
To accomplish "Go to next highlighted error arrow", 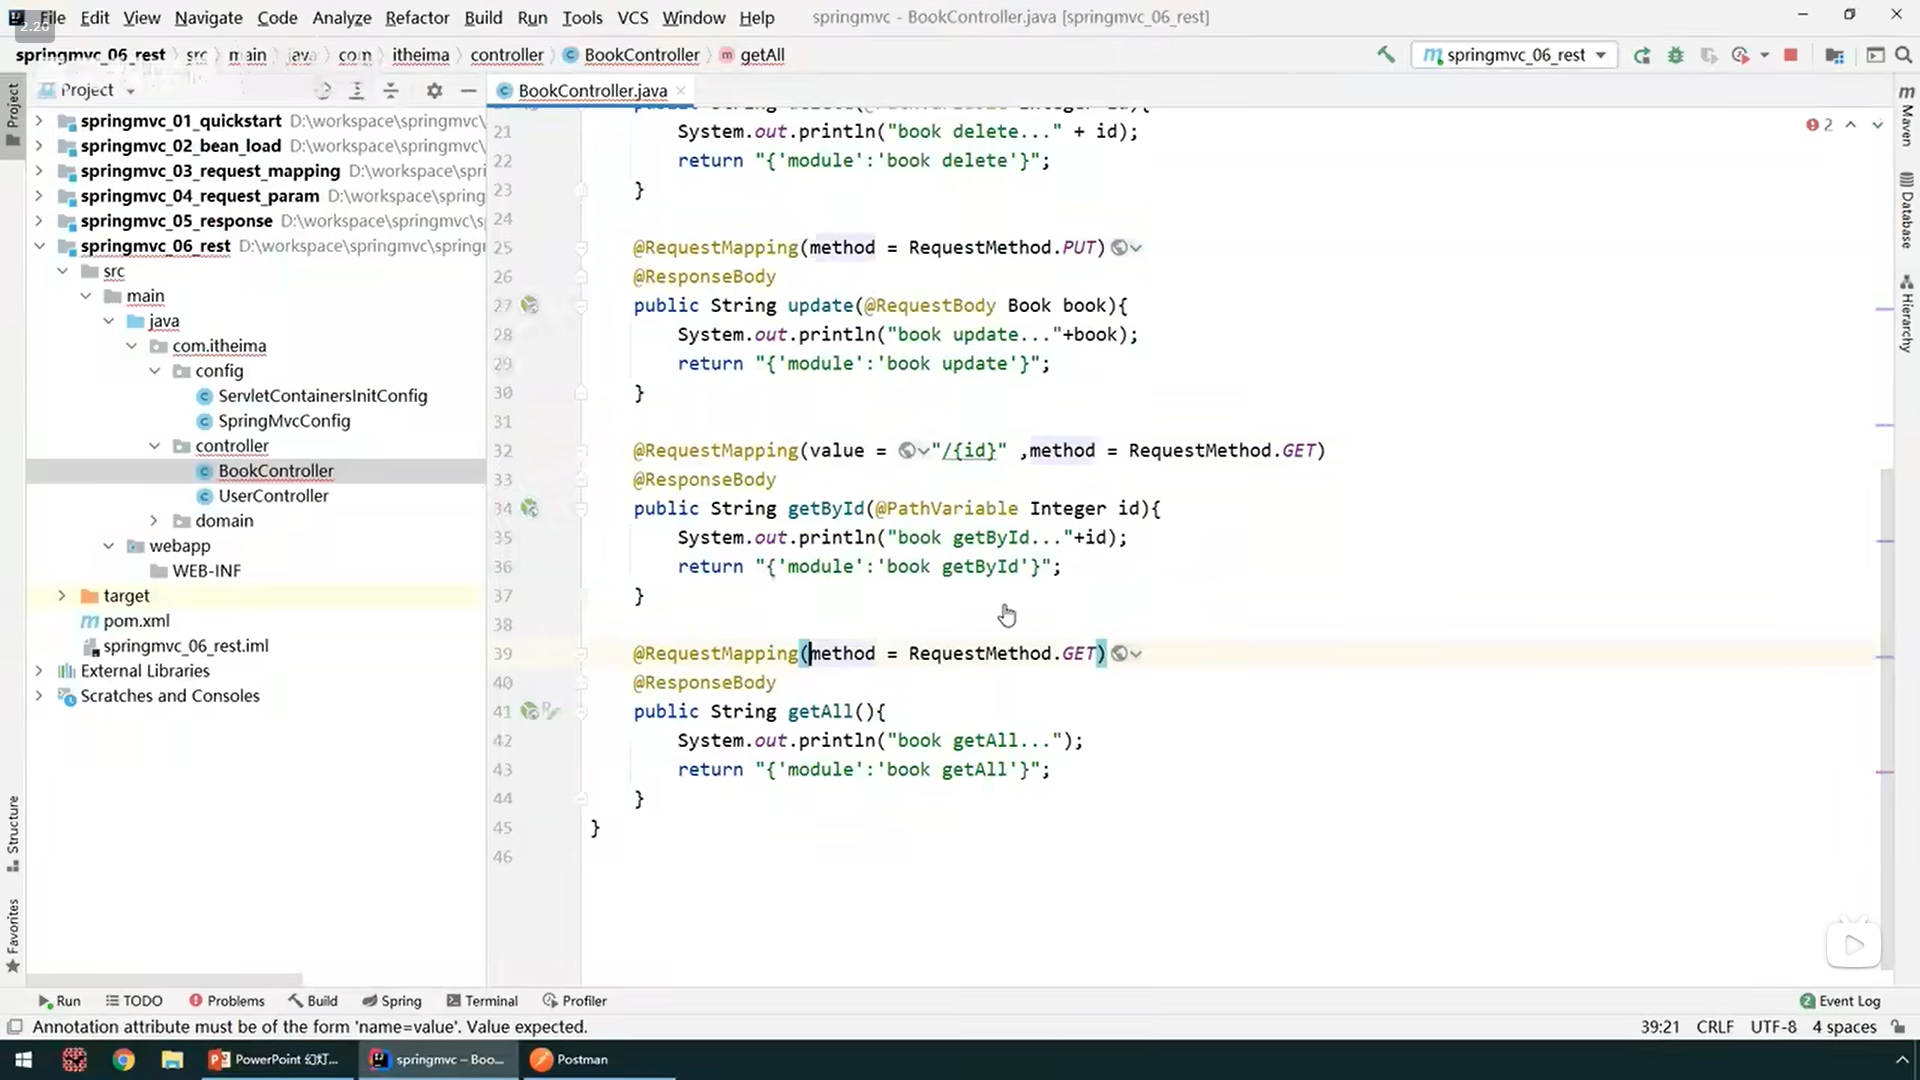I will (1877, 125).
